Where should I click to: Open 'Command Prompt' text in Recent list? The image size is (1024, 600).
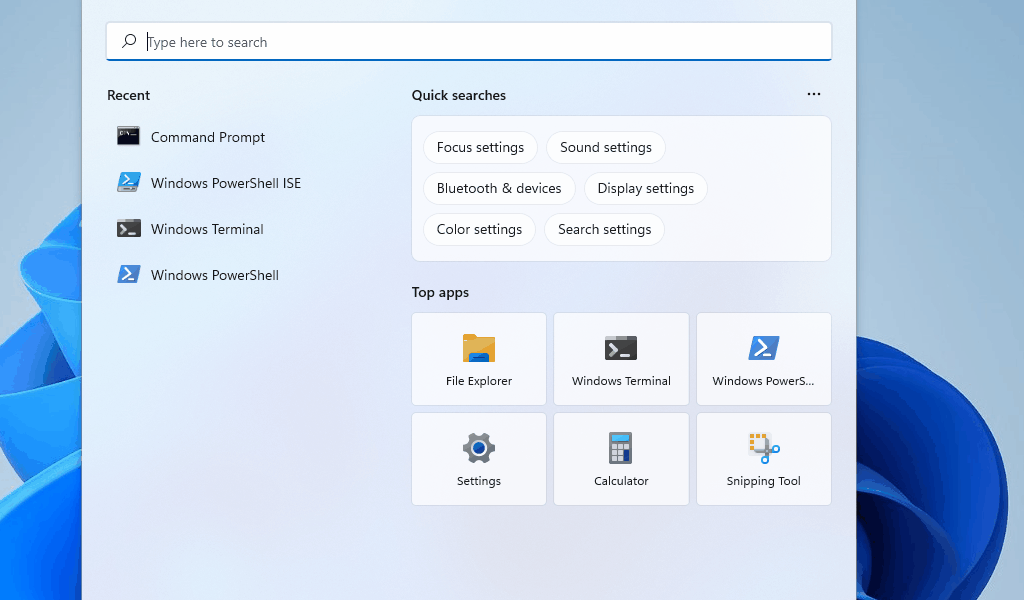(x=208, y=137)
